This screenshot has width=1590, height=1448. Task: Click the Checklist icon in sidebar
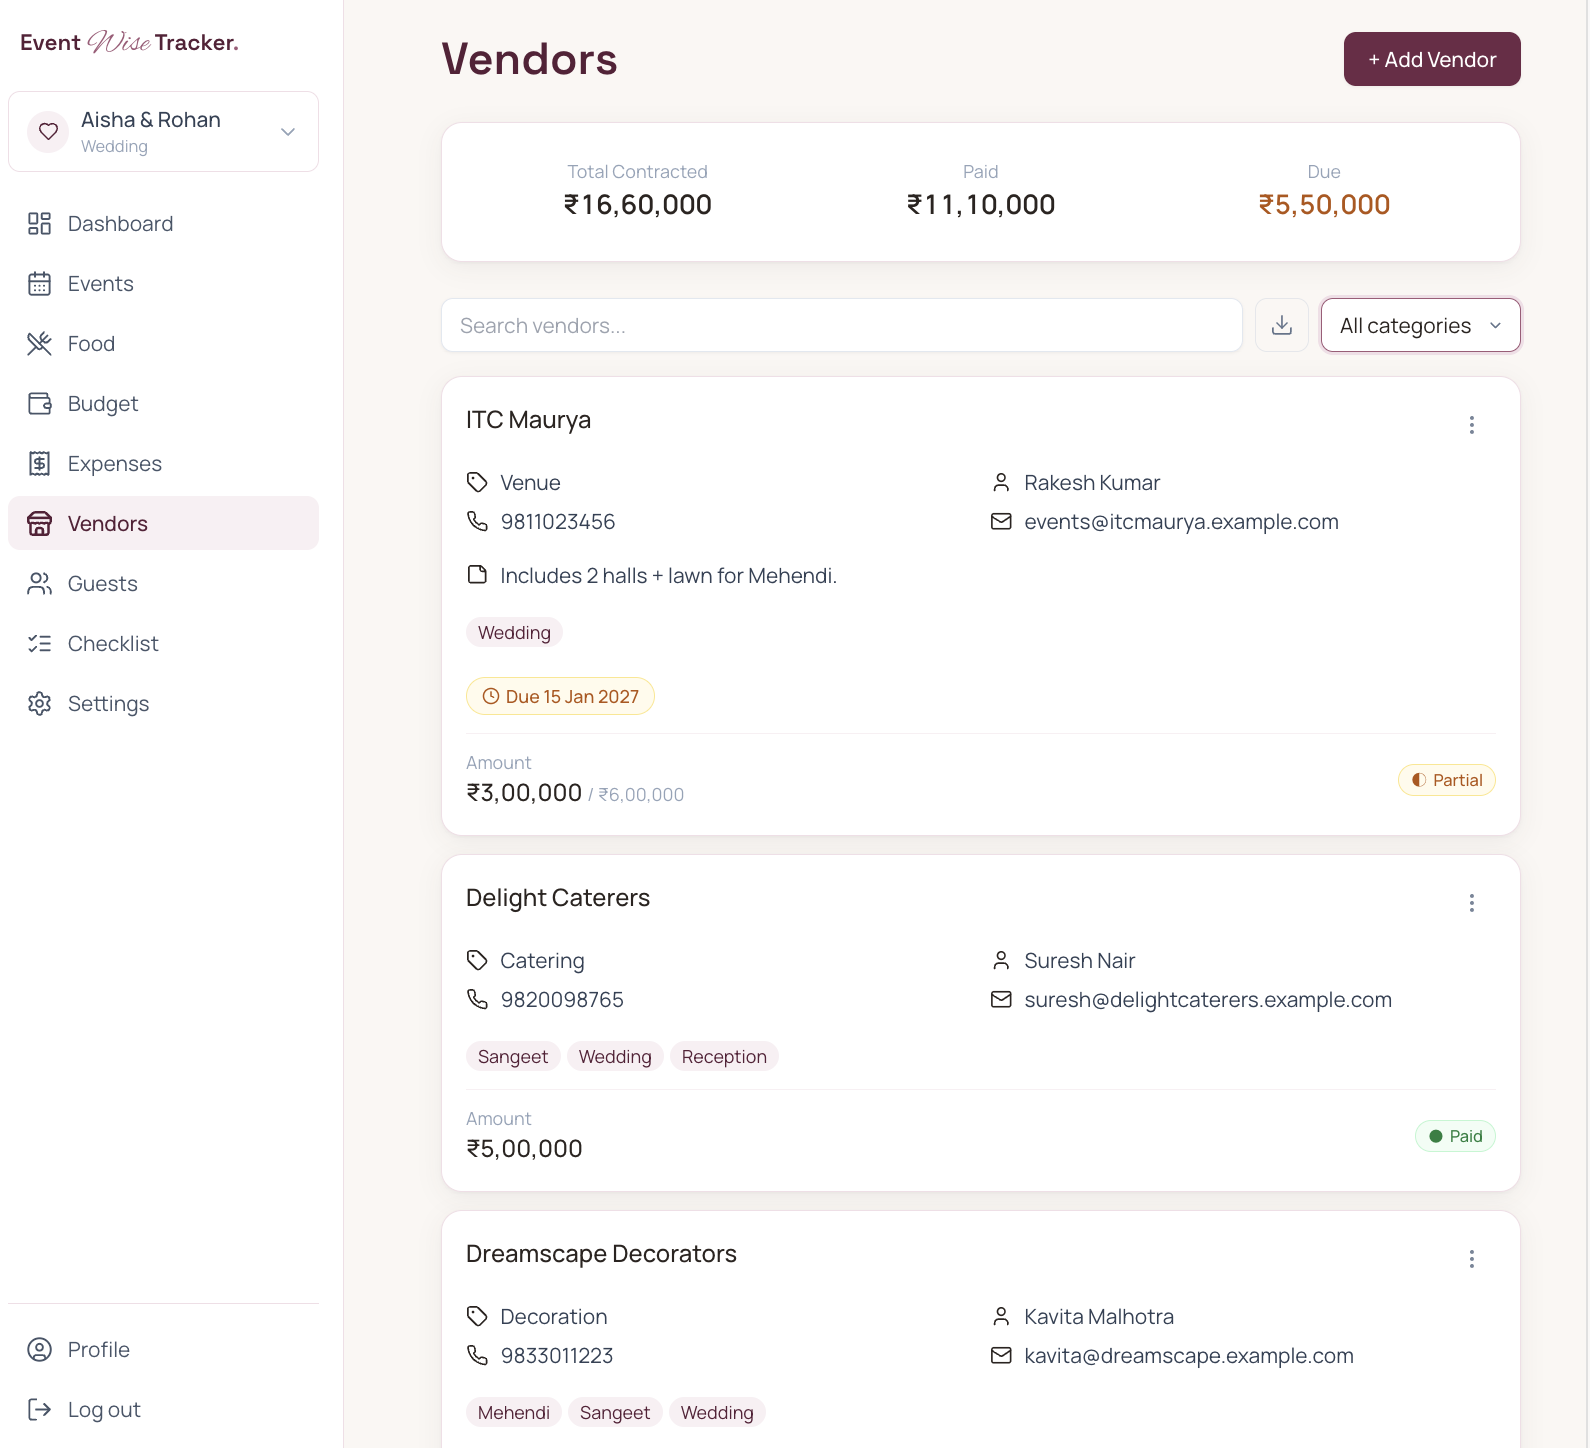pyautogui.click(x=39, y=644)
